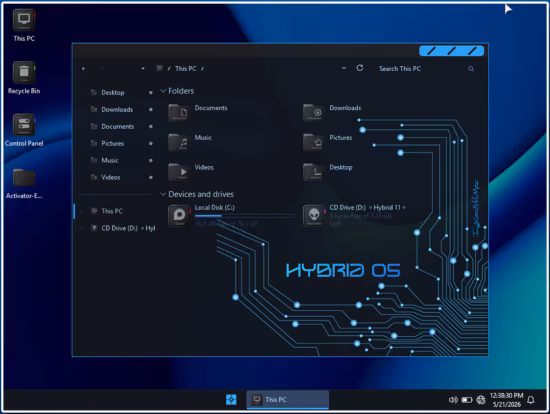Click the network globe tray icon
The width and height of the screenshot is (550, 414).
coord(481,400)
